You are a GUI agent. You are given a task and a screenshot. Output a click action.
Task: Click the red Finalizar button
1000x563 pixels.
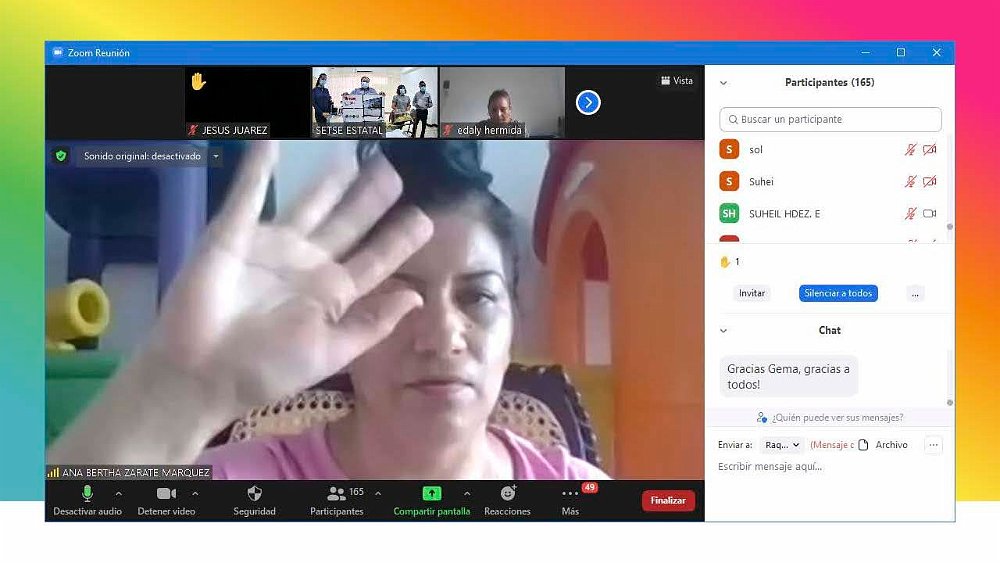pos(668,500)
